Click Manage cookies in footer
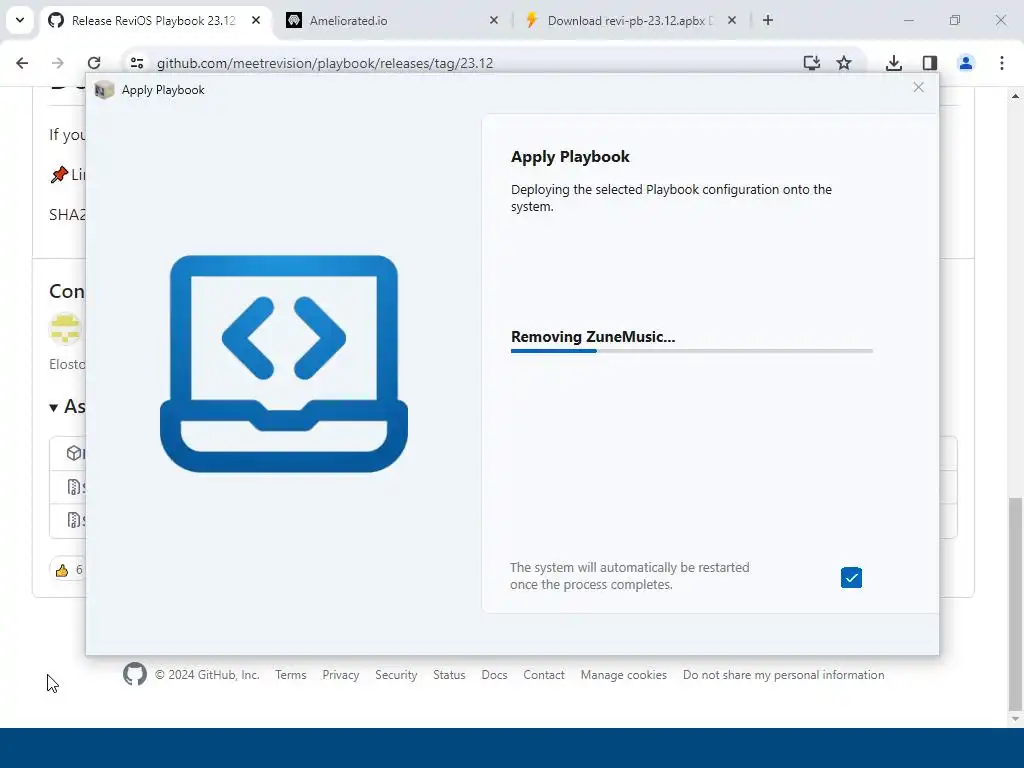 pyautogui.click(x=624, y=675)
